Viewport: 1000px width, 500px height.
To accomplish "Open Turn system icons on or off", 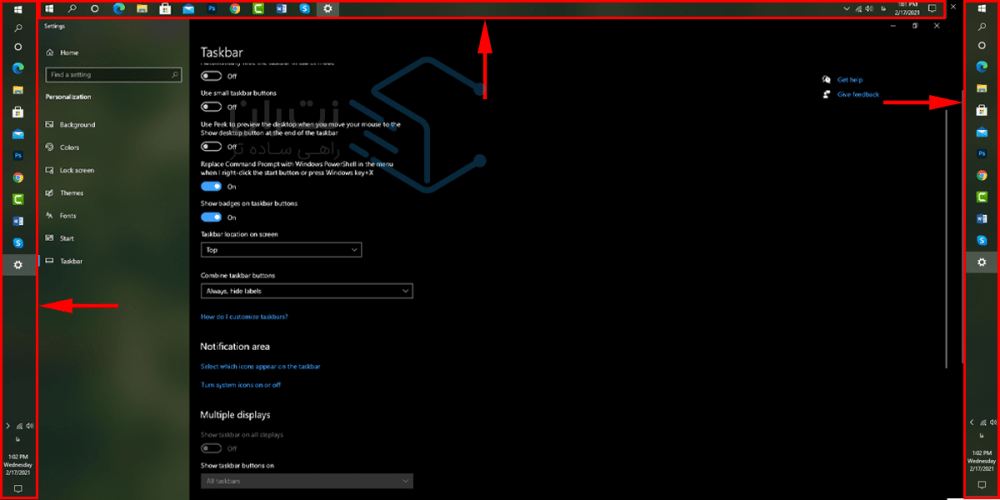I will click(240, 385).
